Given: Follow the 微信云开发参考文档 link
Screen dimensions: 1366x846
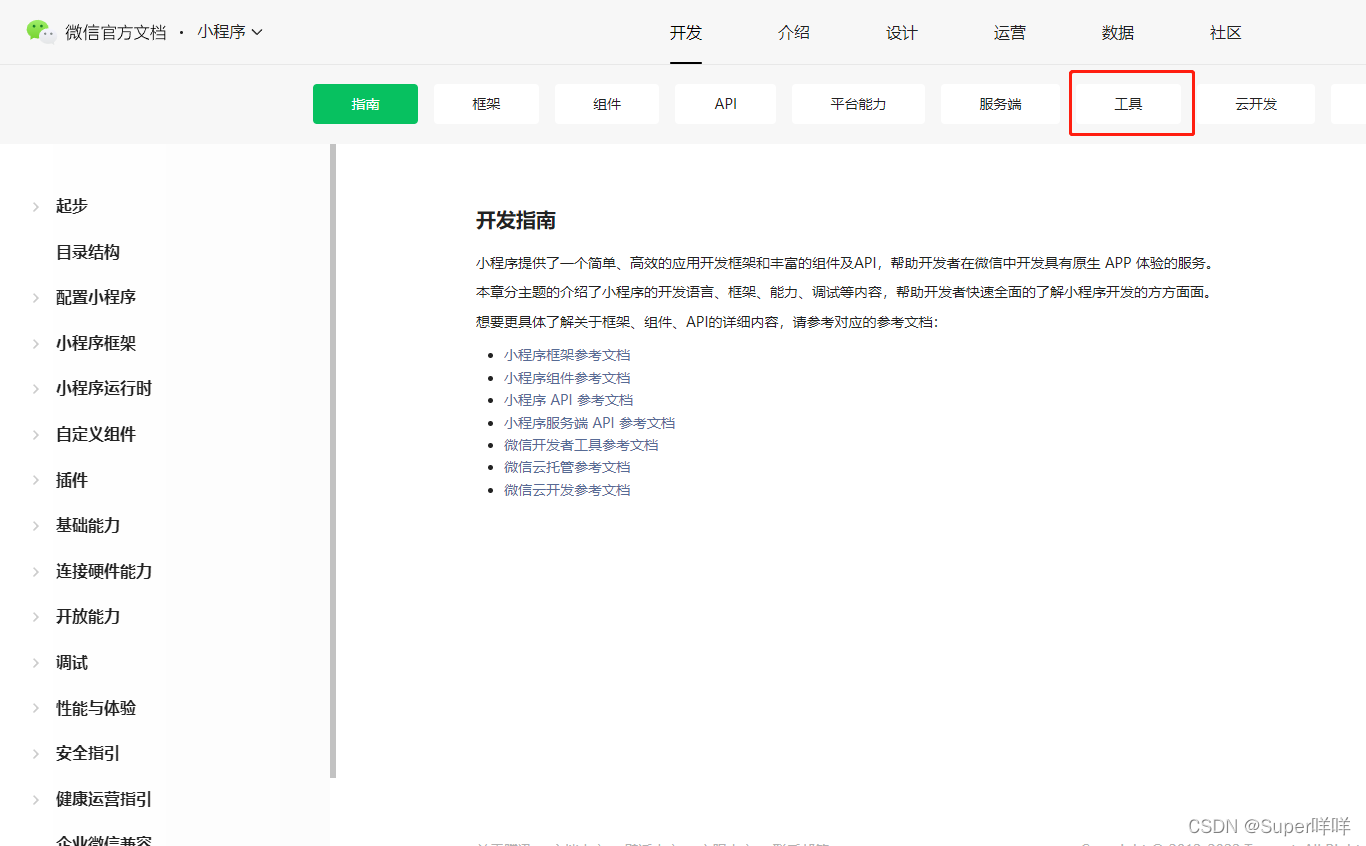Looking at the screenshot, I should tap(567, 490).
